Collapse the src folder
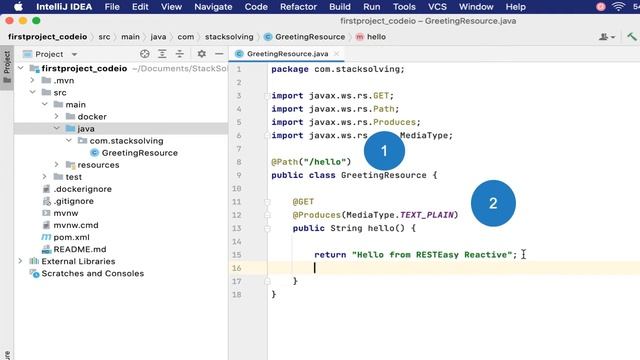640x360 pixels. tap(33, 92)
